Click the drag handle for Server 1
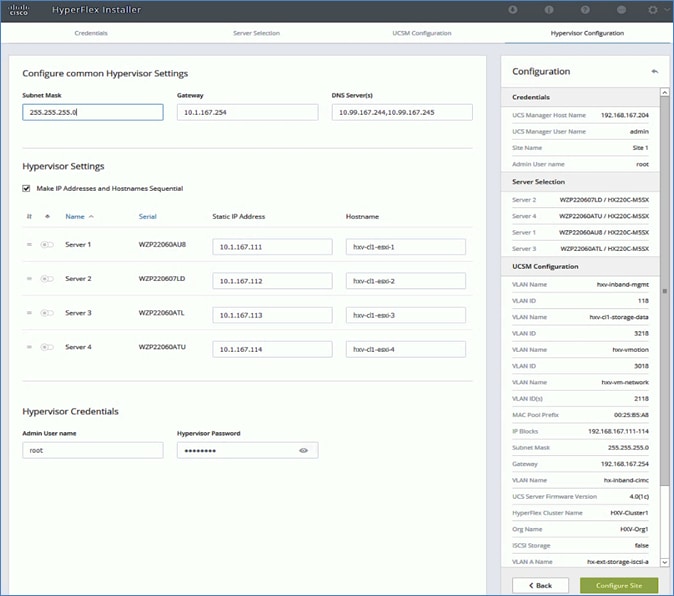The image size is (674, 596). (30, 245)
